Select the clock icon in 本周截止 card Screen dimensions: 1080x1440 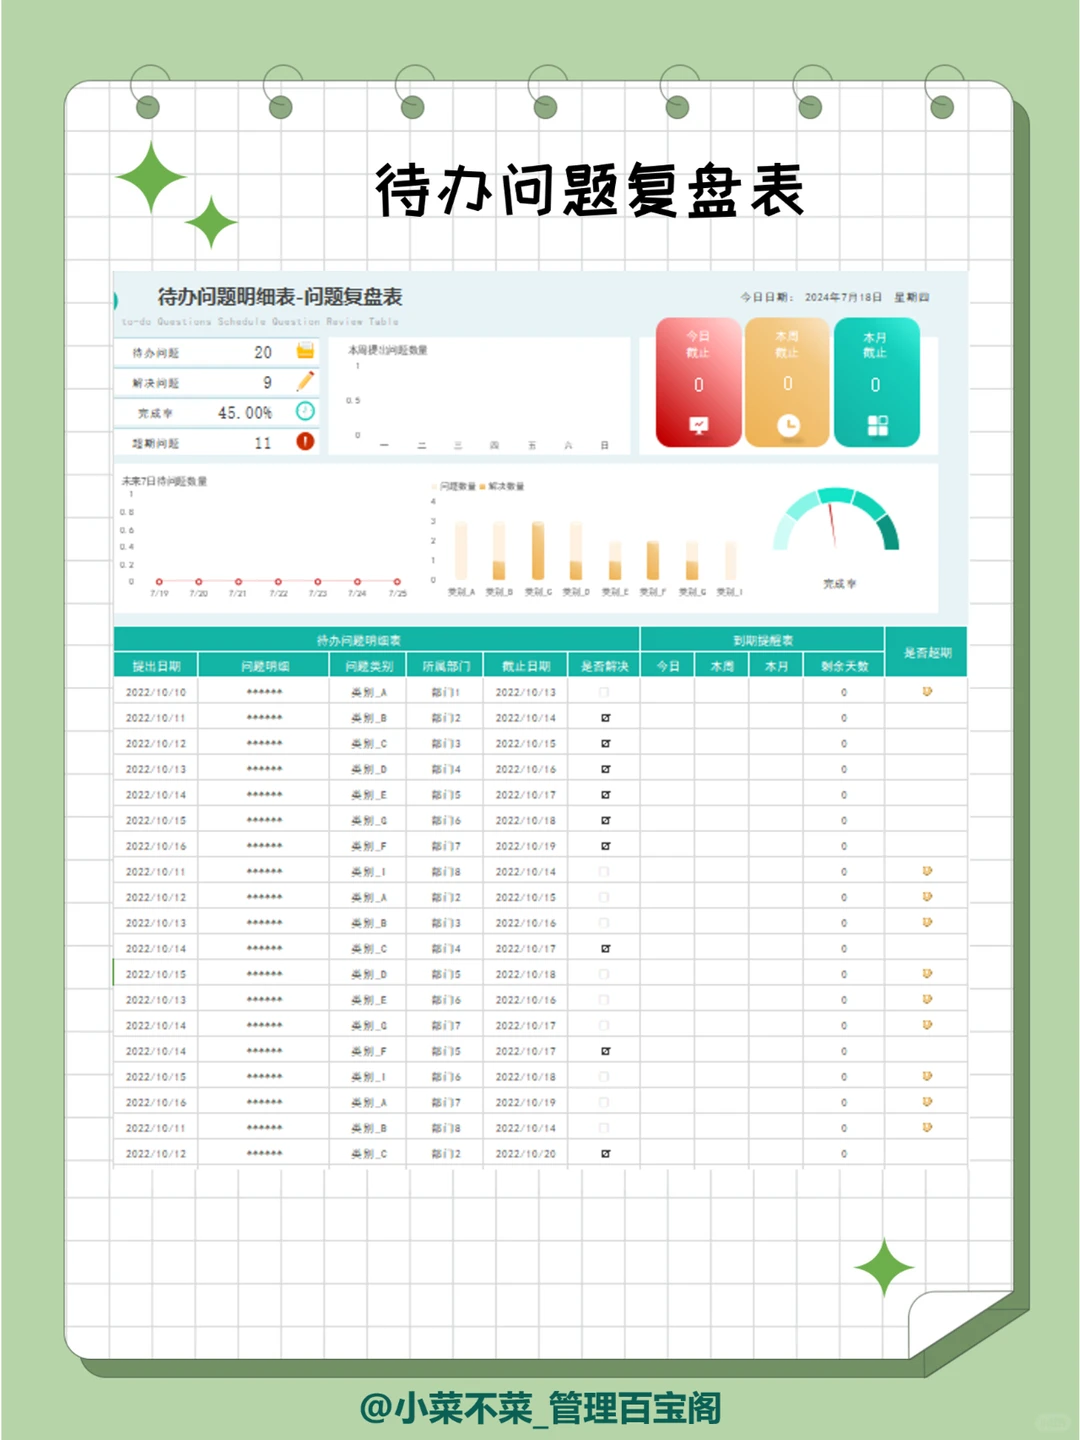[x=789, y=423]
